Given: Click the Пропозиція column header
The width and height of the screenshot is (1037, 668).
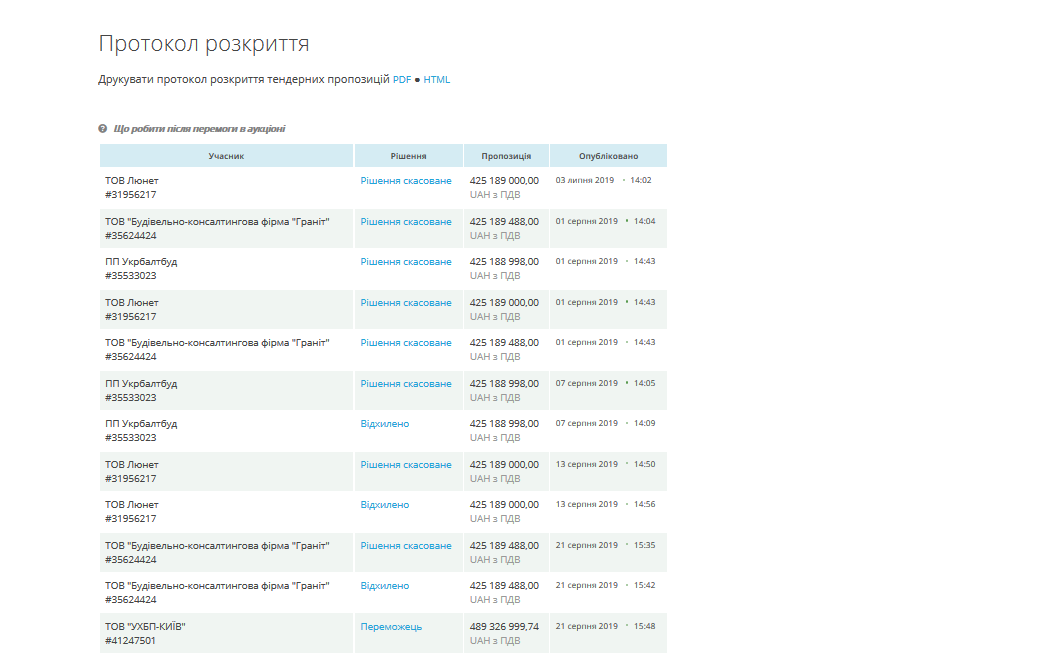Looking at the screenshot, I should 506,156.
